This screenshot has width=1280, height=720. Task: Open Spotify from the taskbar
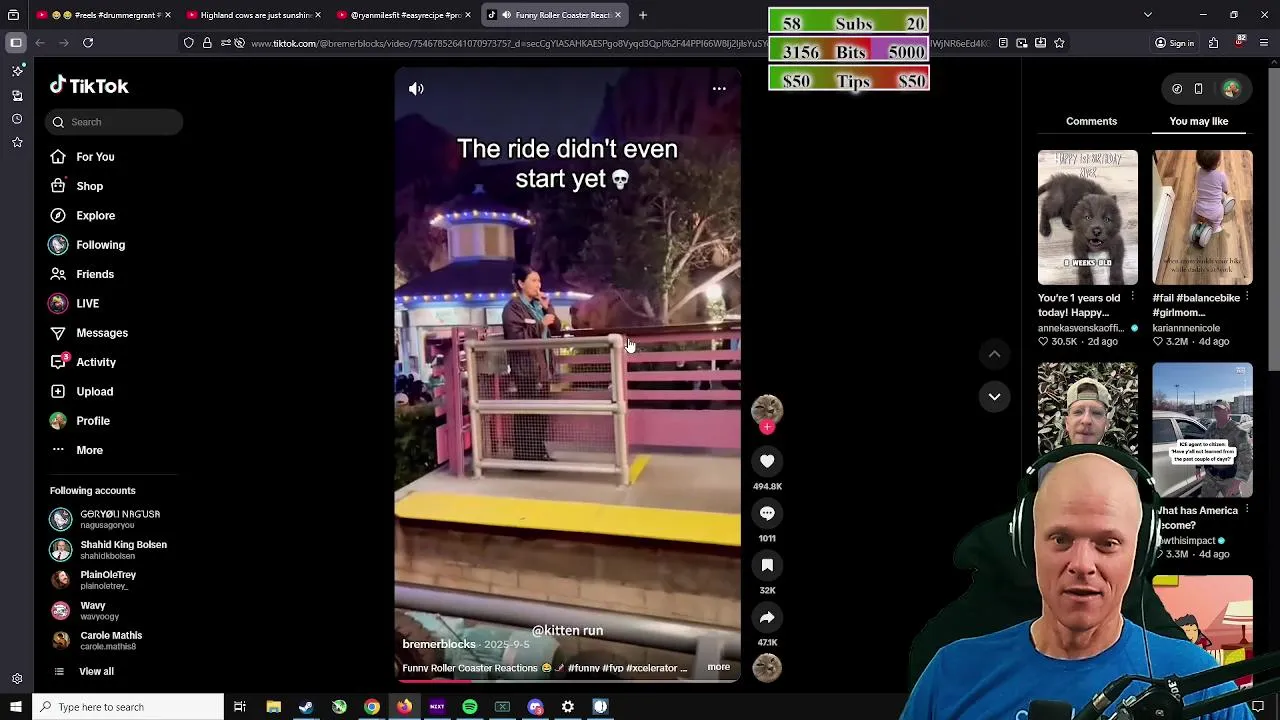click(470, 707)
